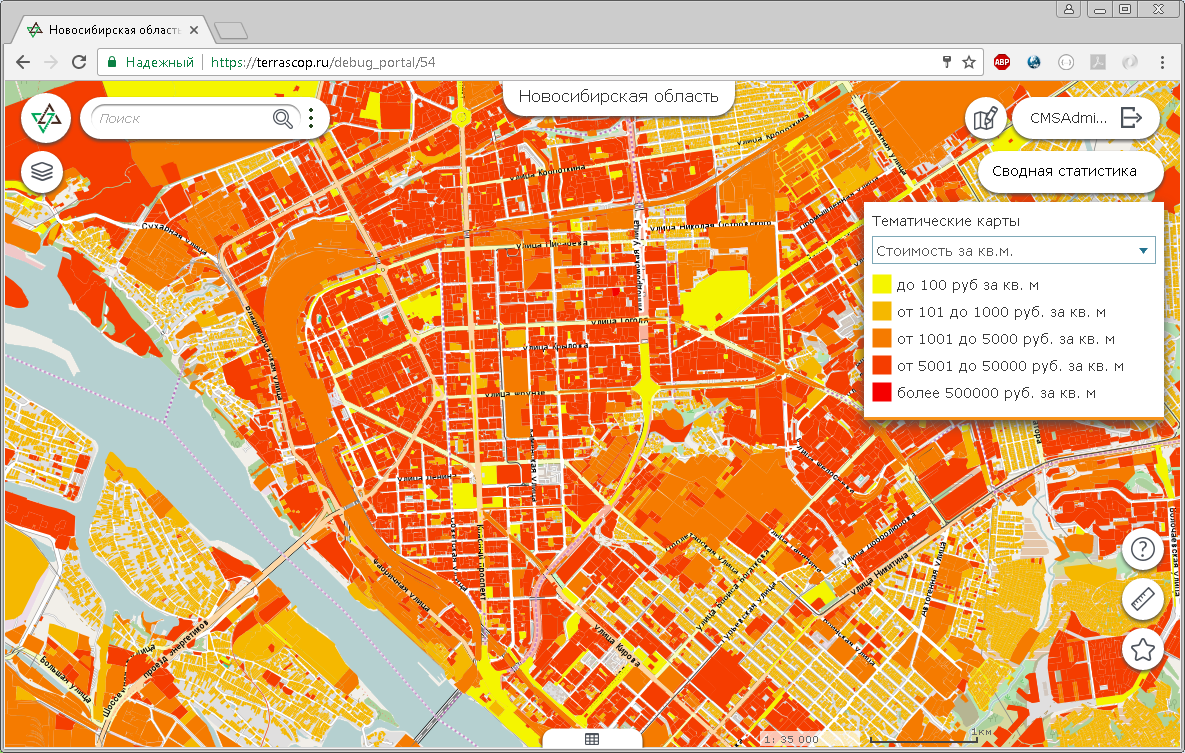
Task: Click the red 'более 500000 руб' legend swatch
Action: (x=882, y=393)
